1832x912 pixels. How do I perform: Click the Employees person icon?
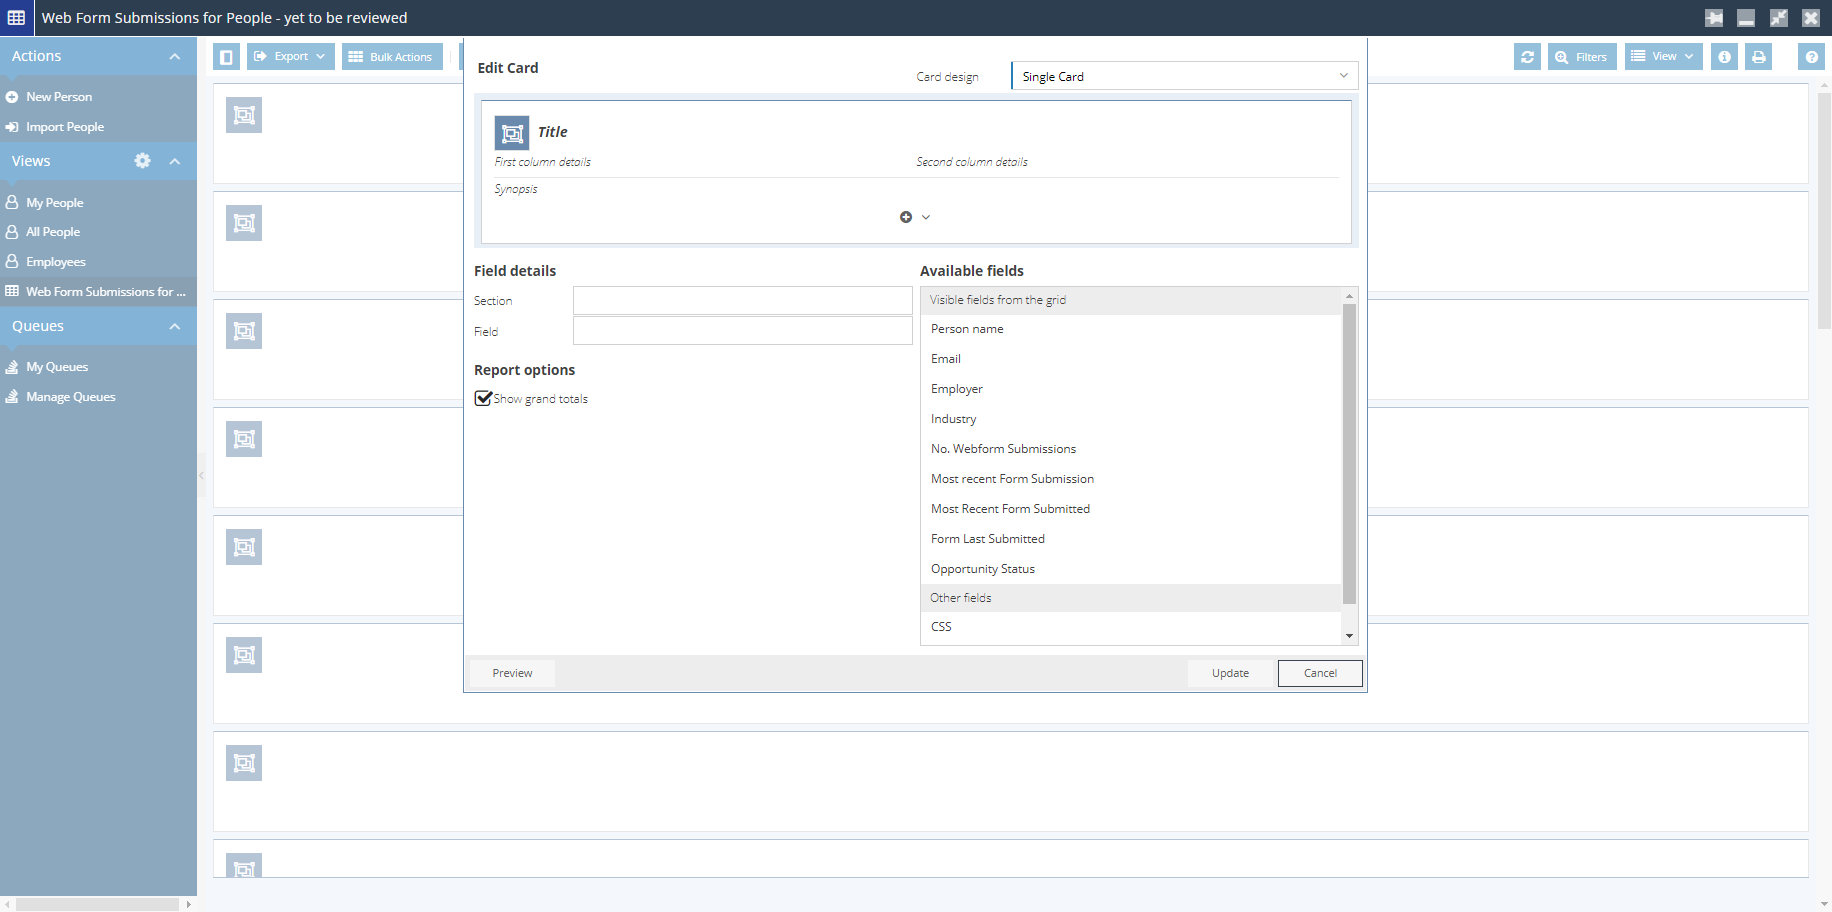(x=12, y=261)
